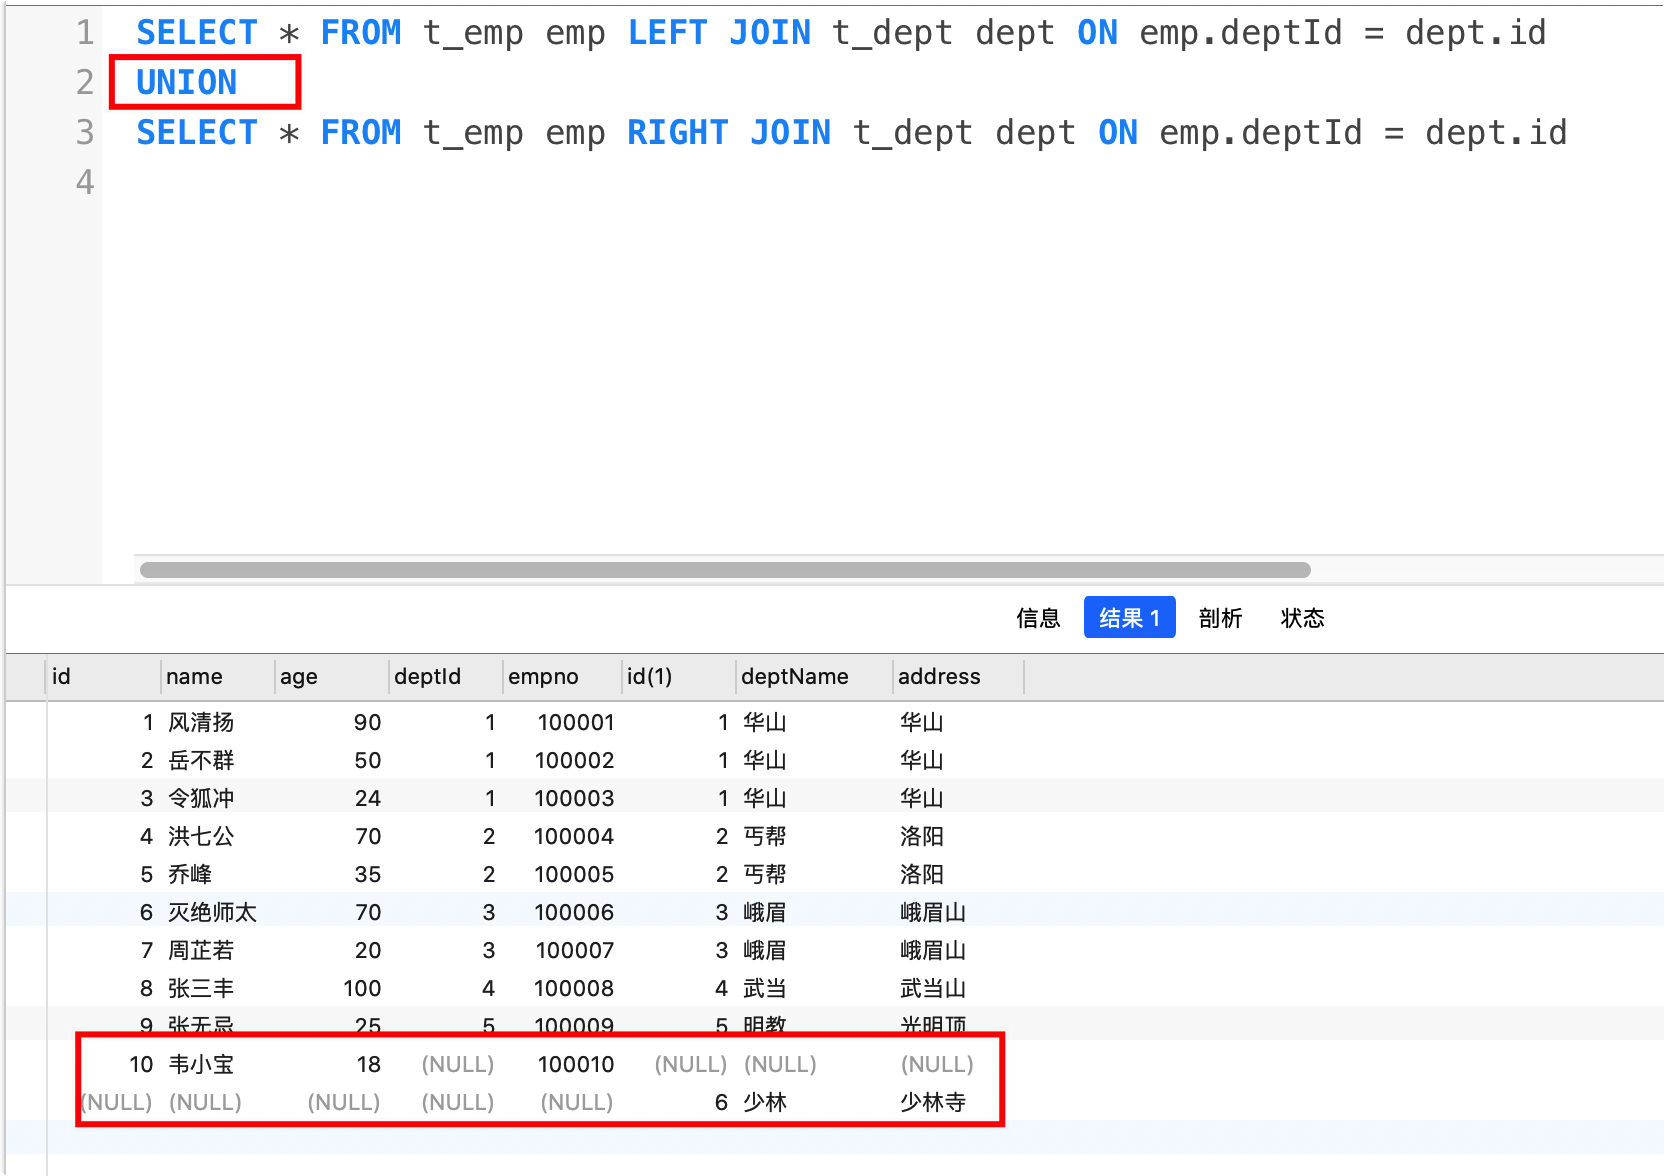The height and width of the screenshot is (1176, 1664).
Task: Click the age column header
Action: click(x=298, y=677)
